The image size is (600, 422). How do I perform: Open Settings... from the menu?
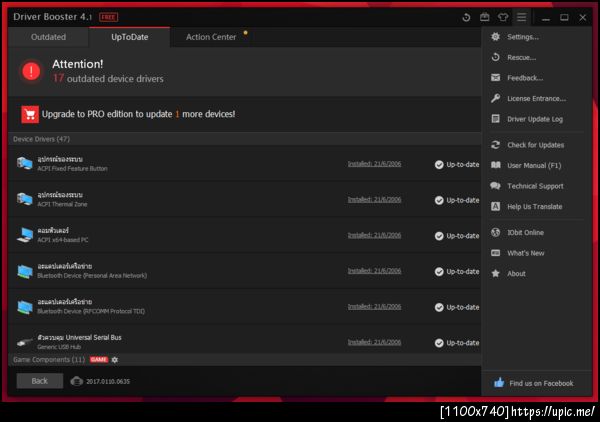535,37
